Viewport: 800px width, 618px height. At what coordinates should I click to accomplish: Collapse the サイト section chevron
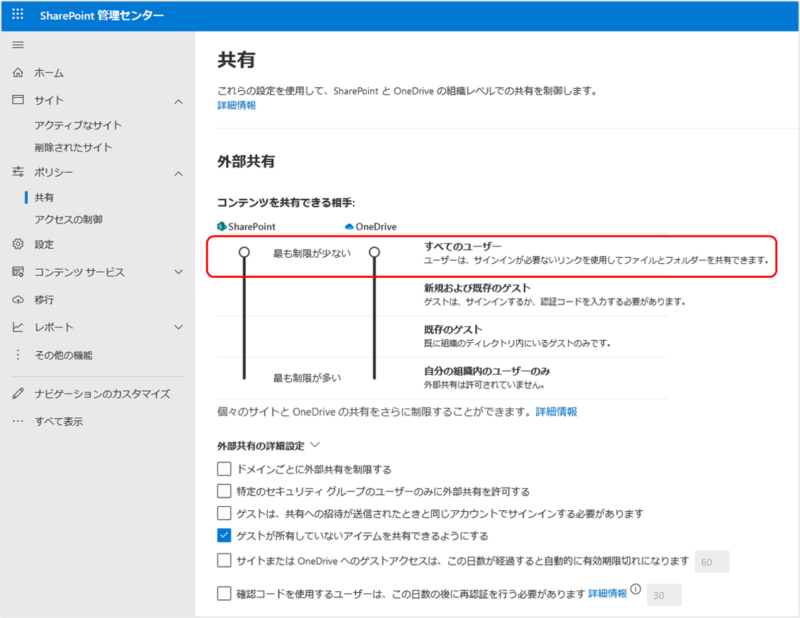point(178,101)
